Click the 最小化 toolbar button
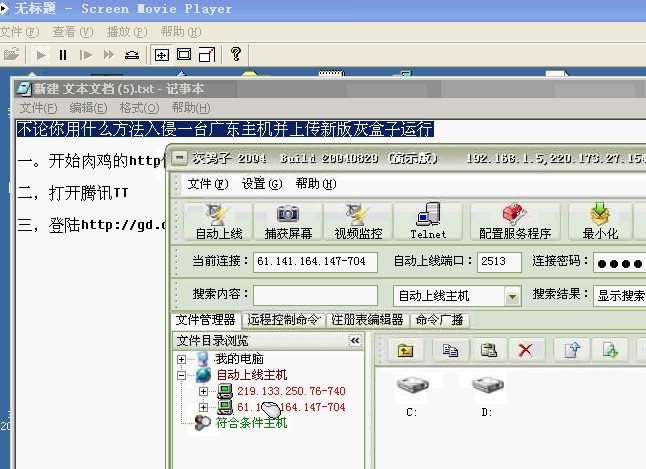Image resolution: width=646 pixels, height=469 pixels. point(599,220)
